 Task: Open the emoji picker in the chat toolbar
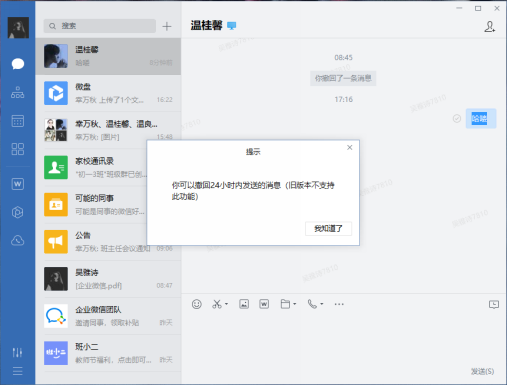(x=197, y=304)
